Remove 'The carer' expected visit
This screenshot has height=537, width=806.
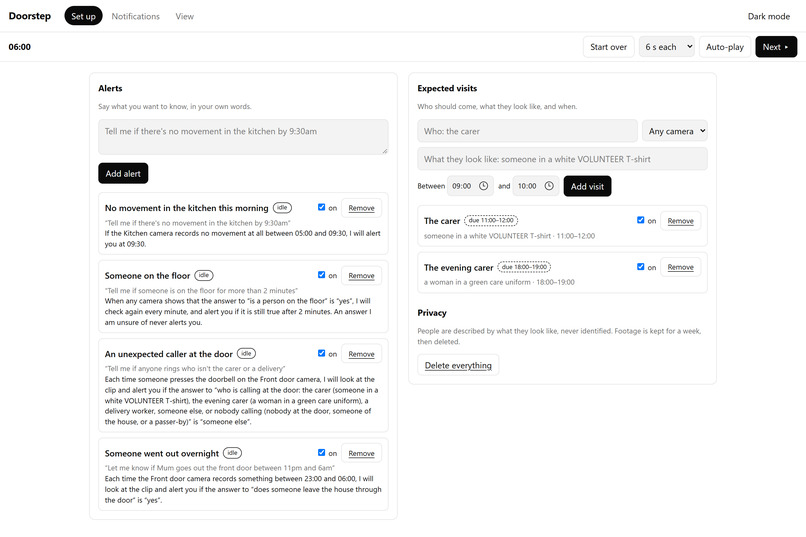681,221
